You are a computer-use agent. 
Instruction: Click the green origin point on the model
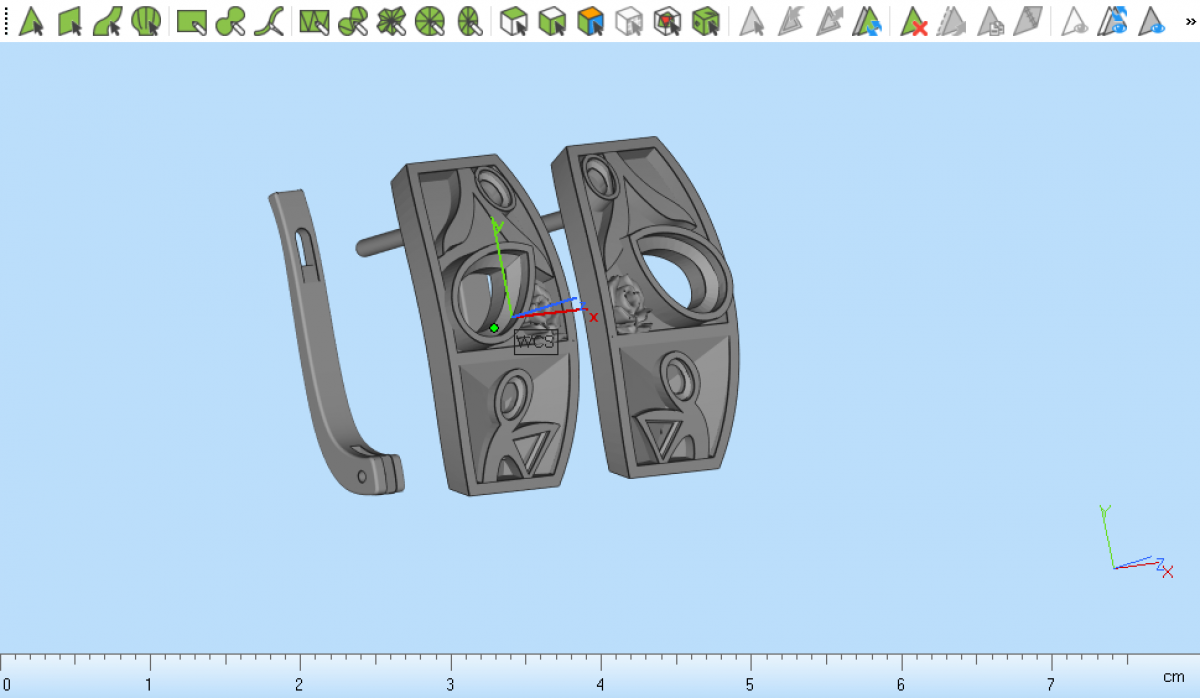pos(494,328)
